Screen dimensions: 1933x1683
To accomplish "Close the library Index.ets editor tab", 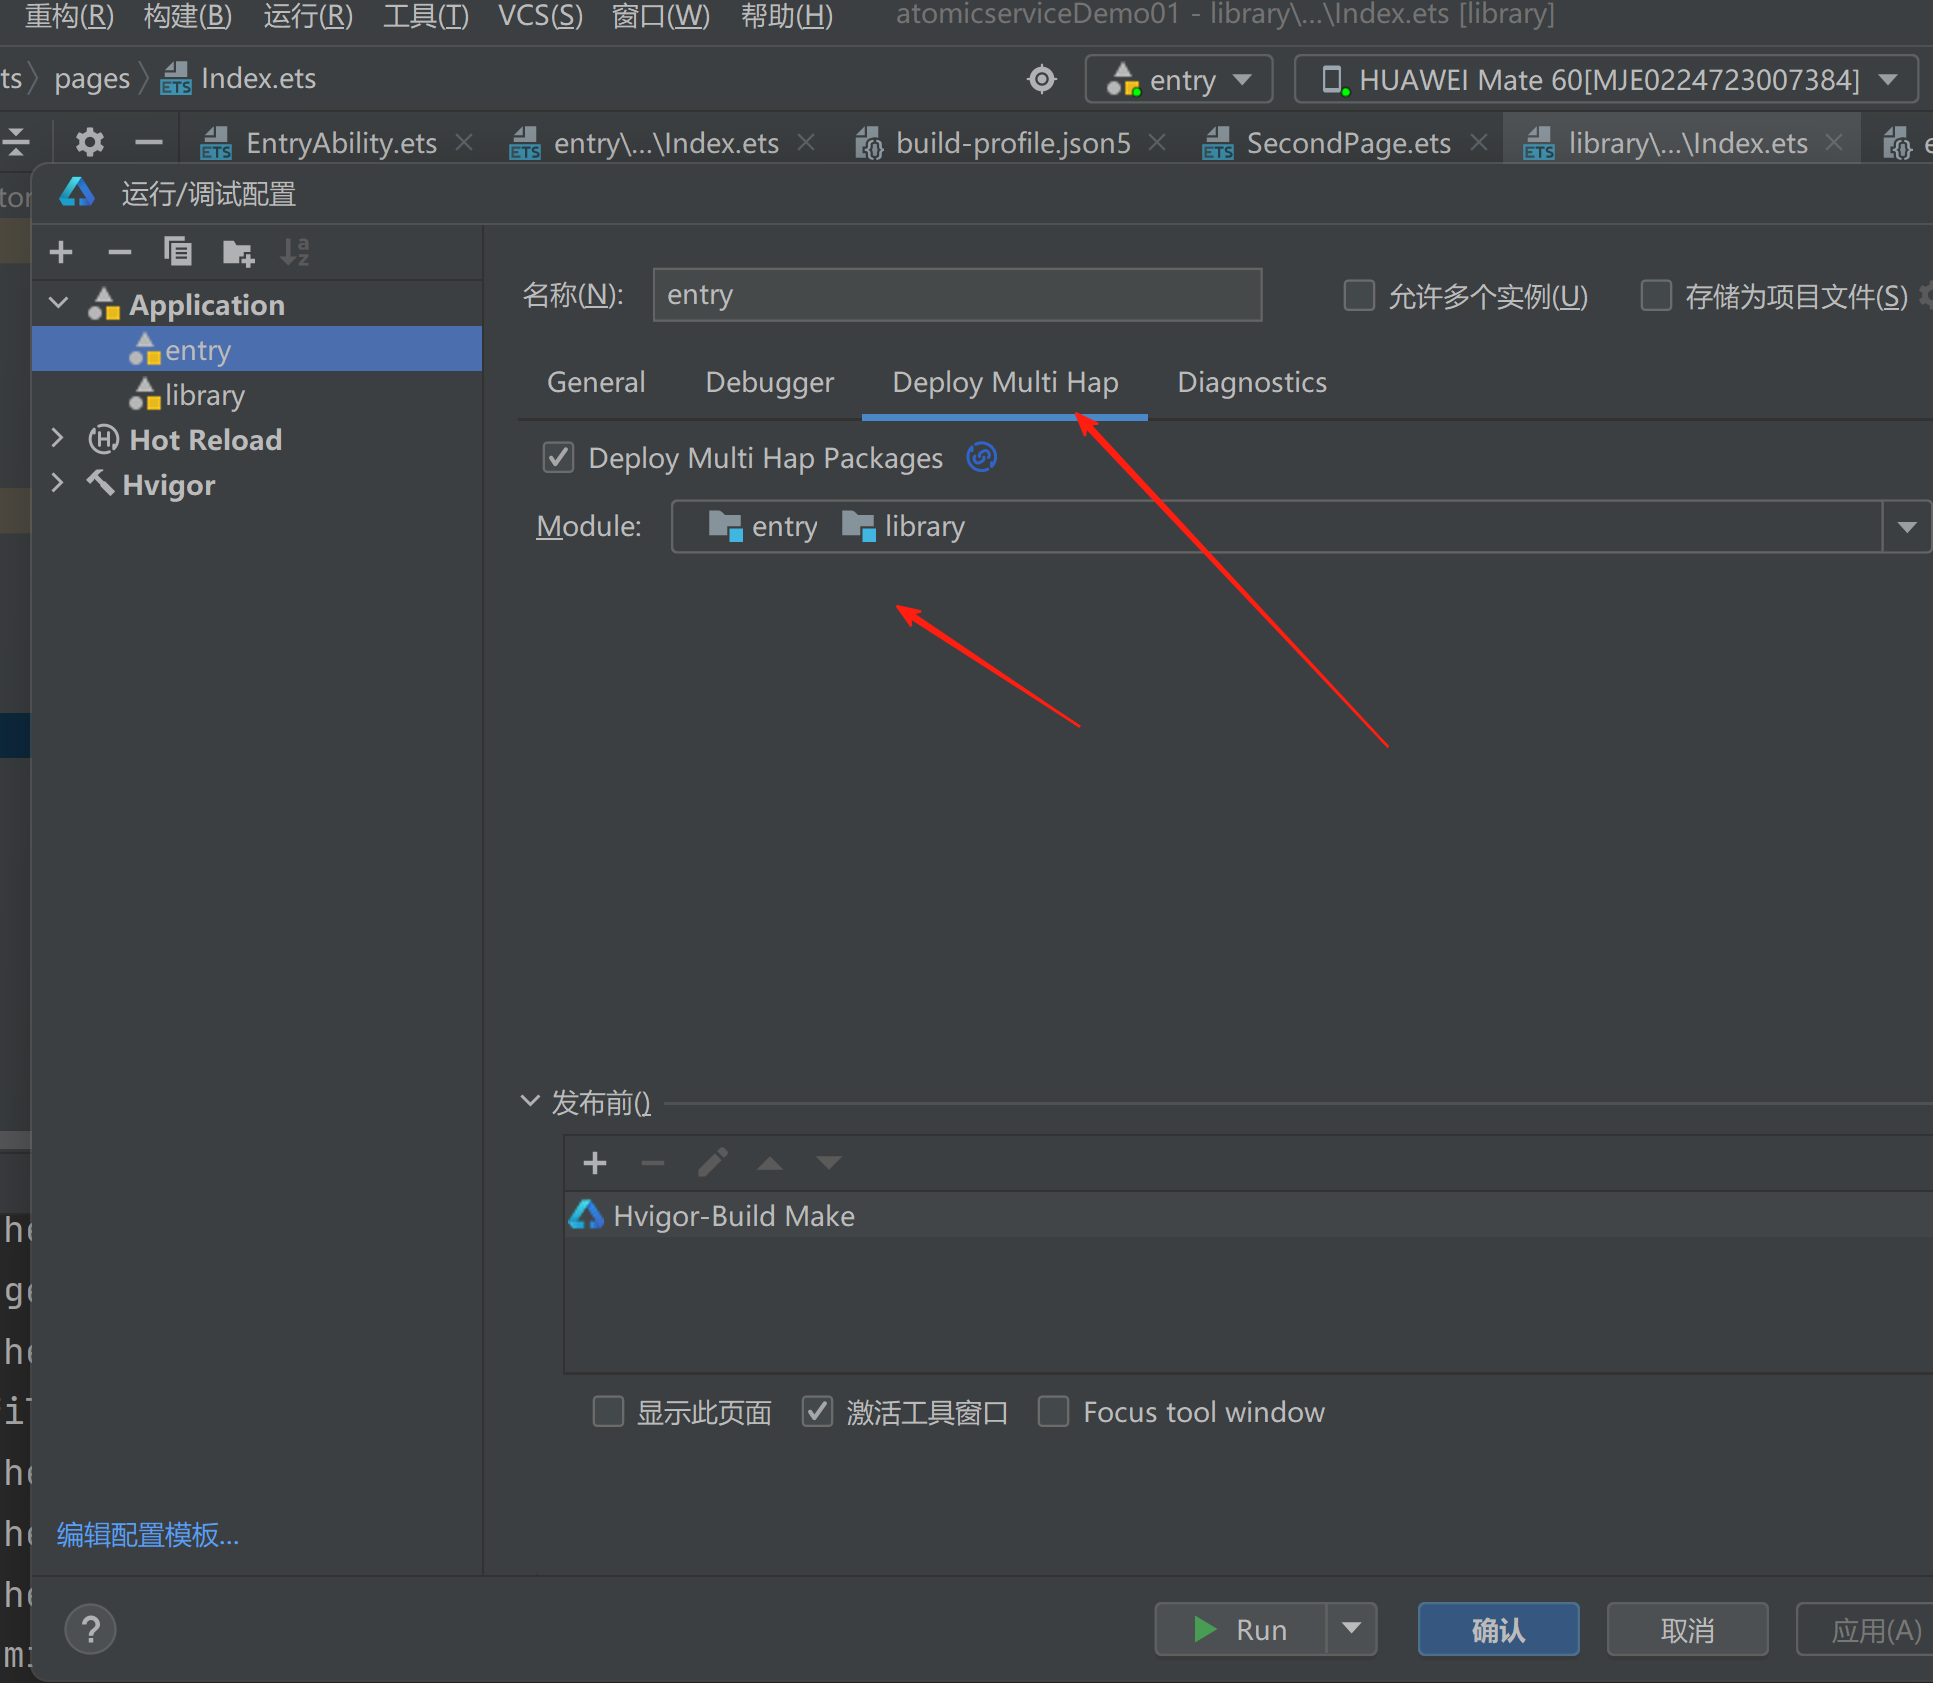I will 1835,143.
